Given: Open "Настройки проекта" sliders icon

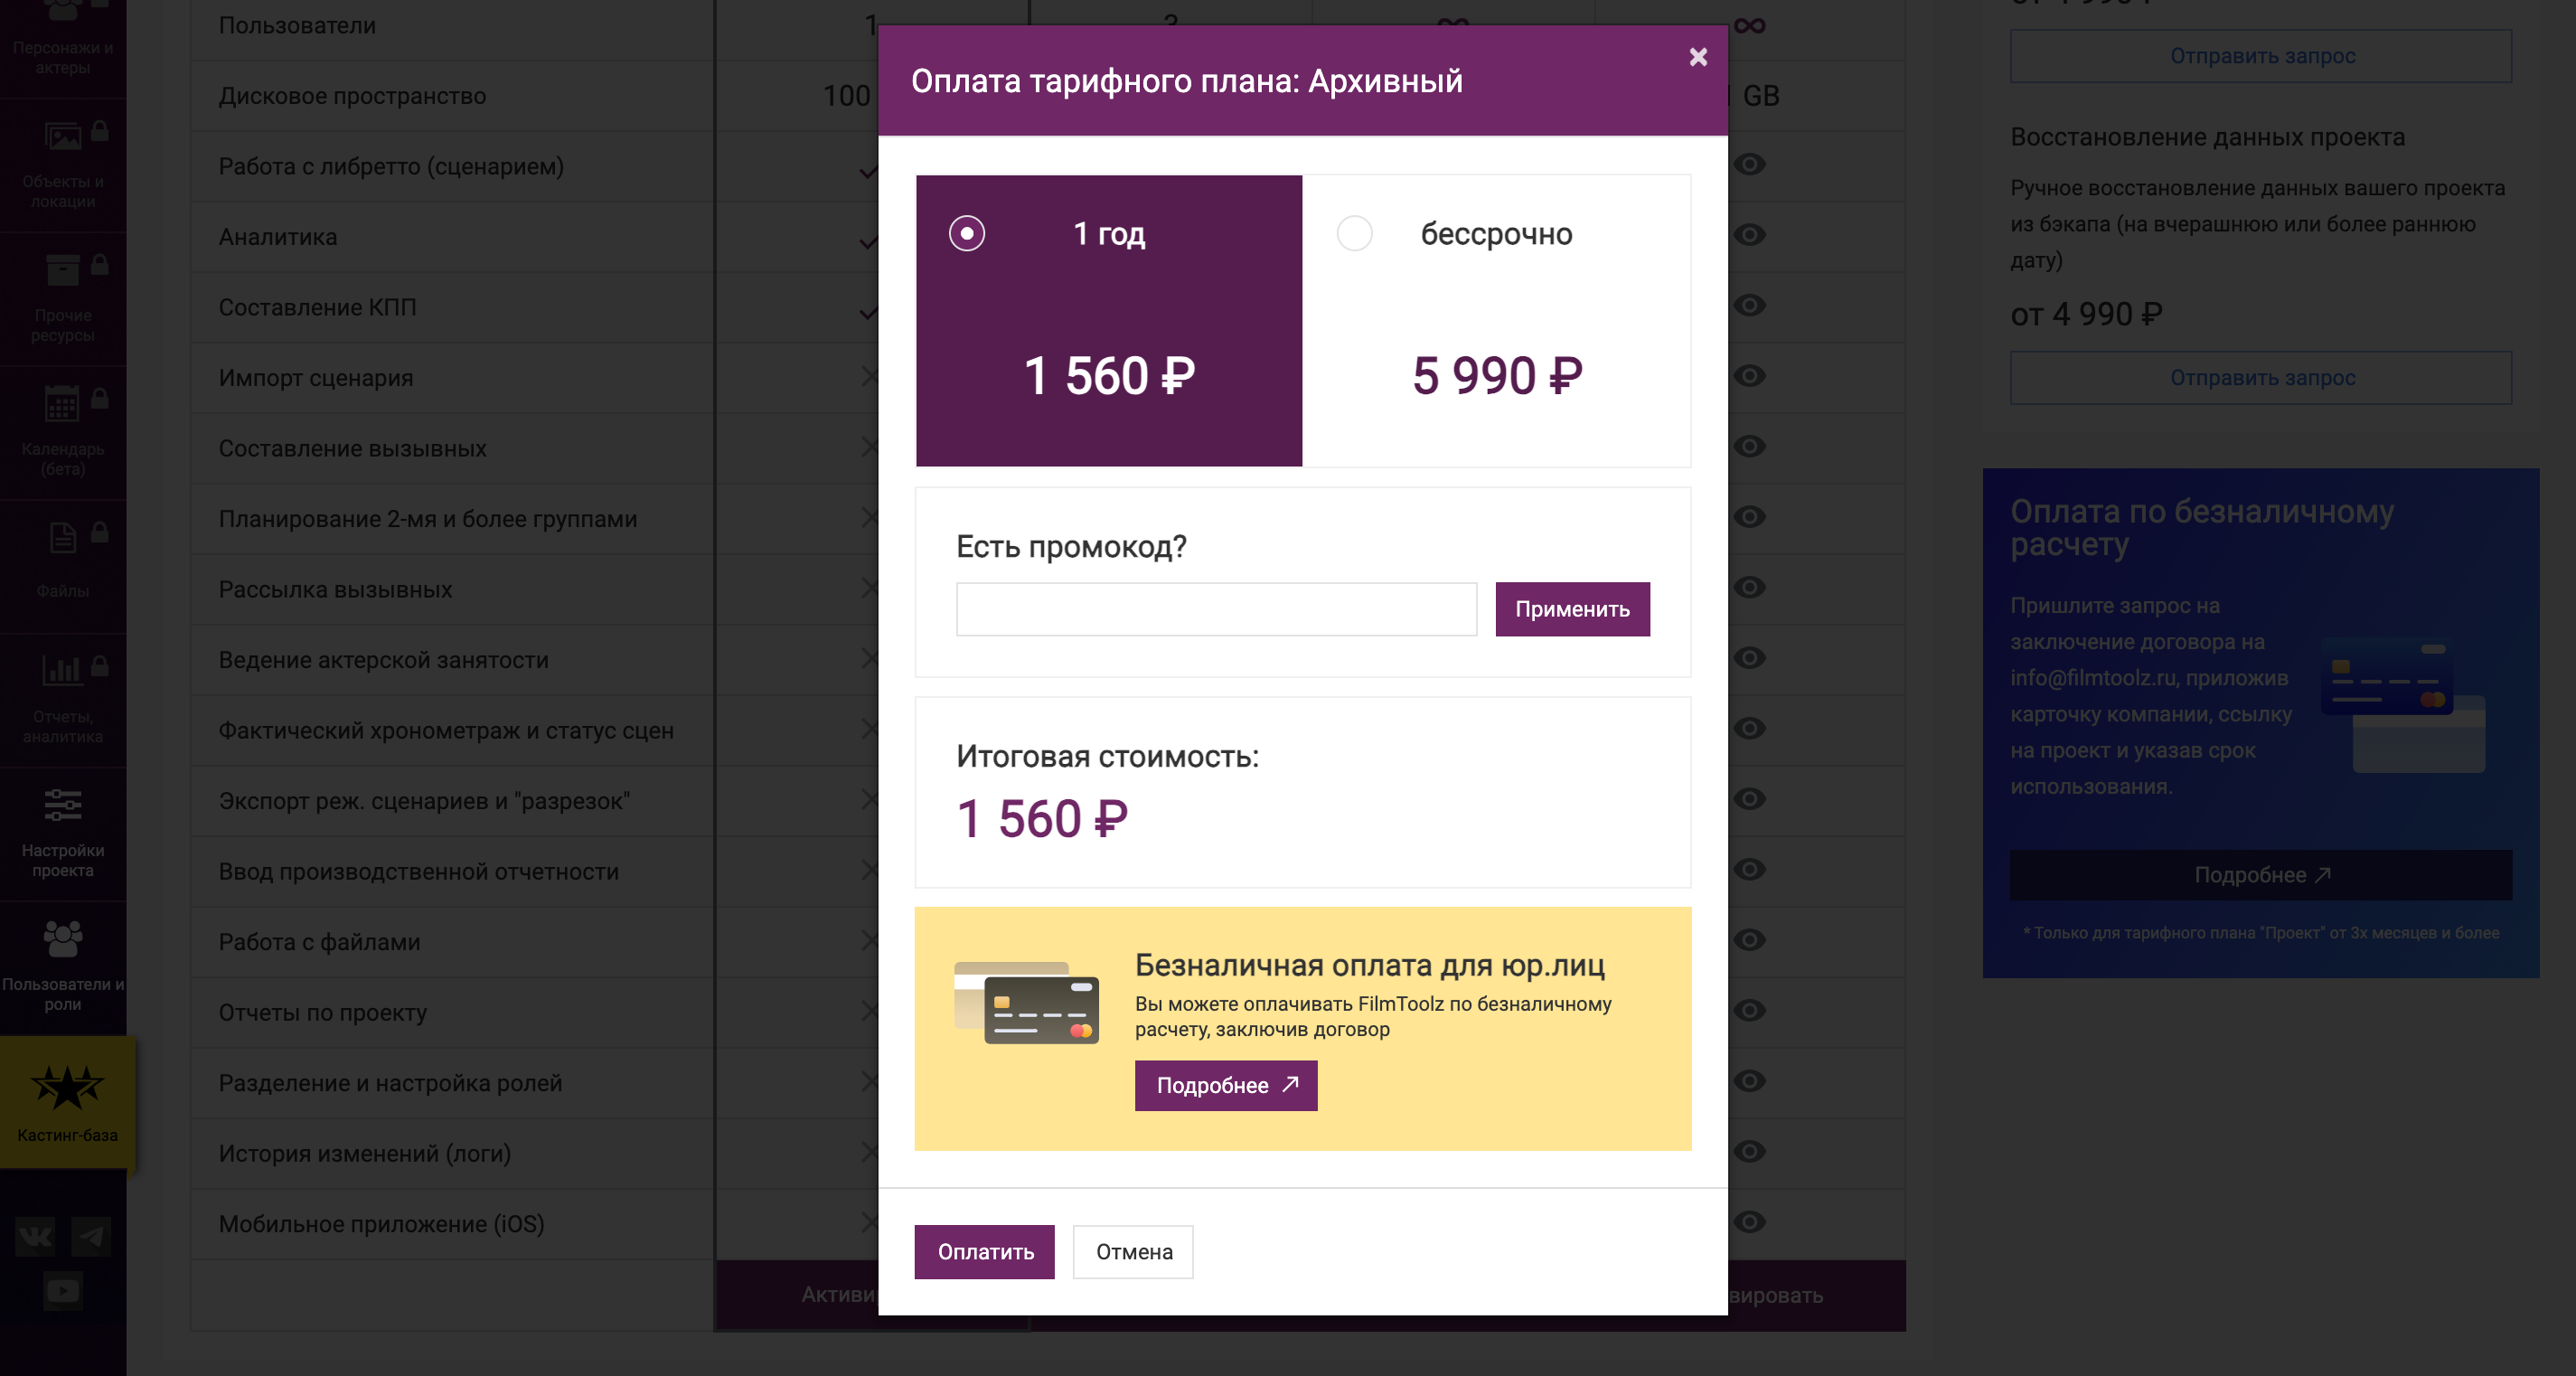Looking at the screenshot, I should tap(63, 805).
